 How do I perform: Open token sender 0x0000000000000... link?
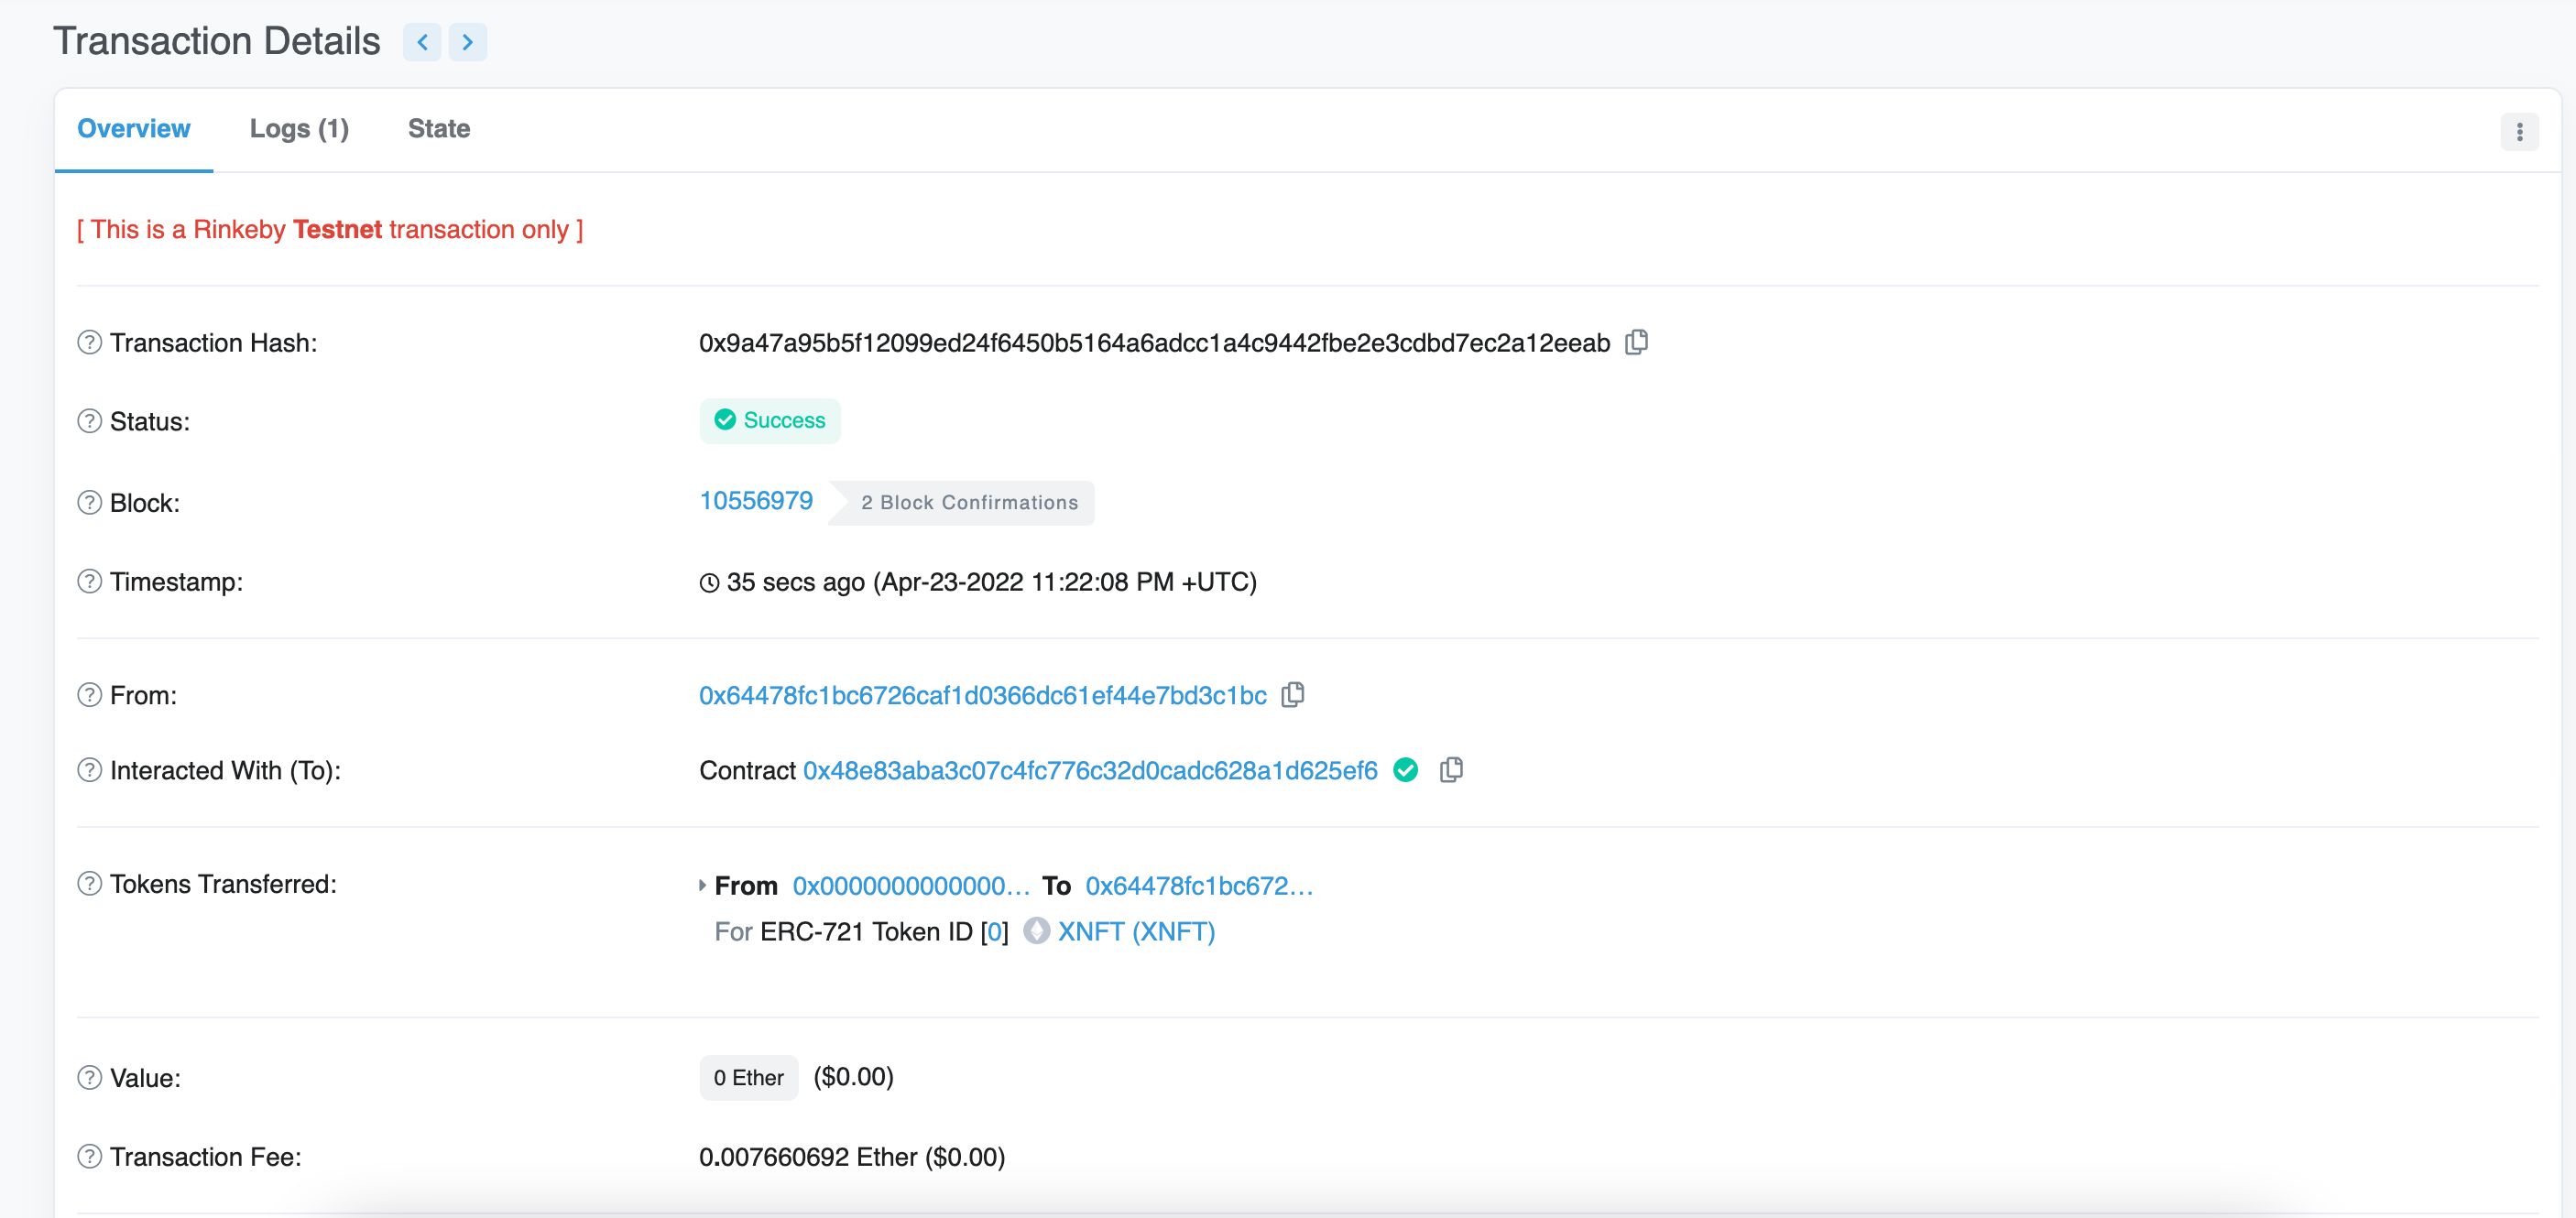coord(911,886)
